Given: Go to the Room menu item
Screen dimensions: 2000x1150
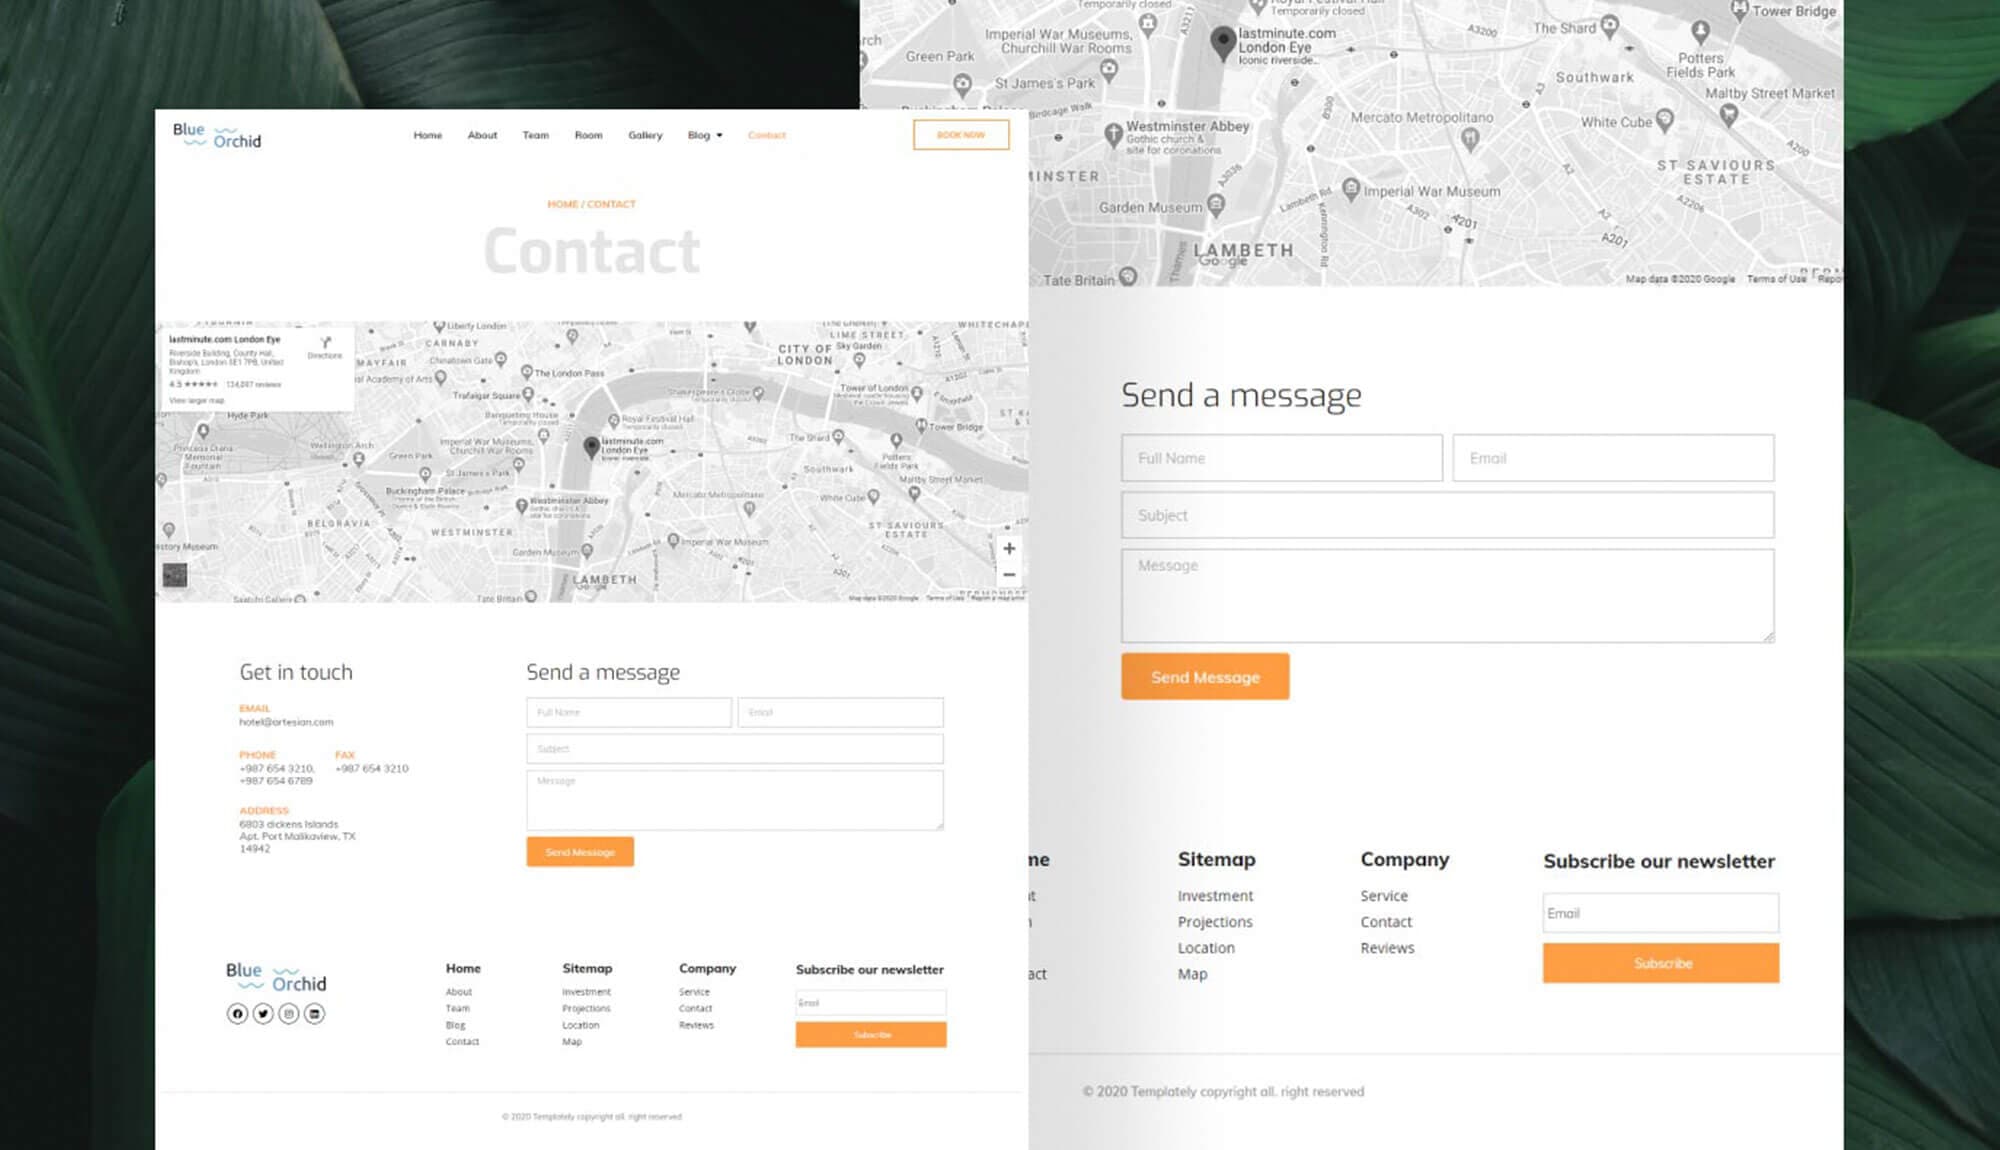Looking at the screenshot, I should tap(588, 135).
